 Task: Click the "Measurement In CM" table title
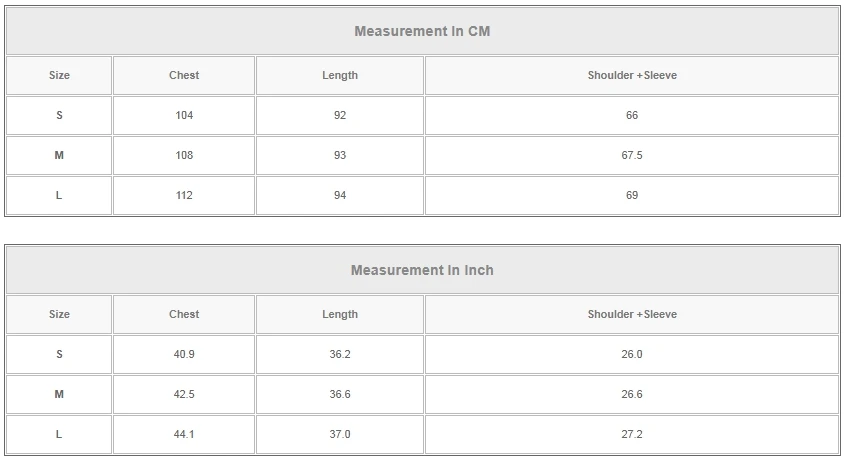pos(422,31)
